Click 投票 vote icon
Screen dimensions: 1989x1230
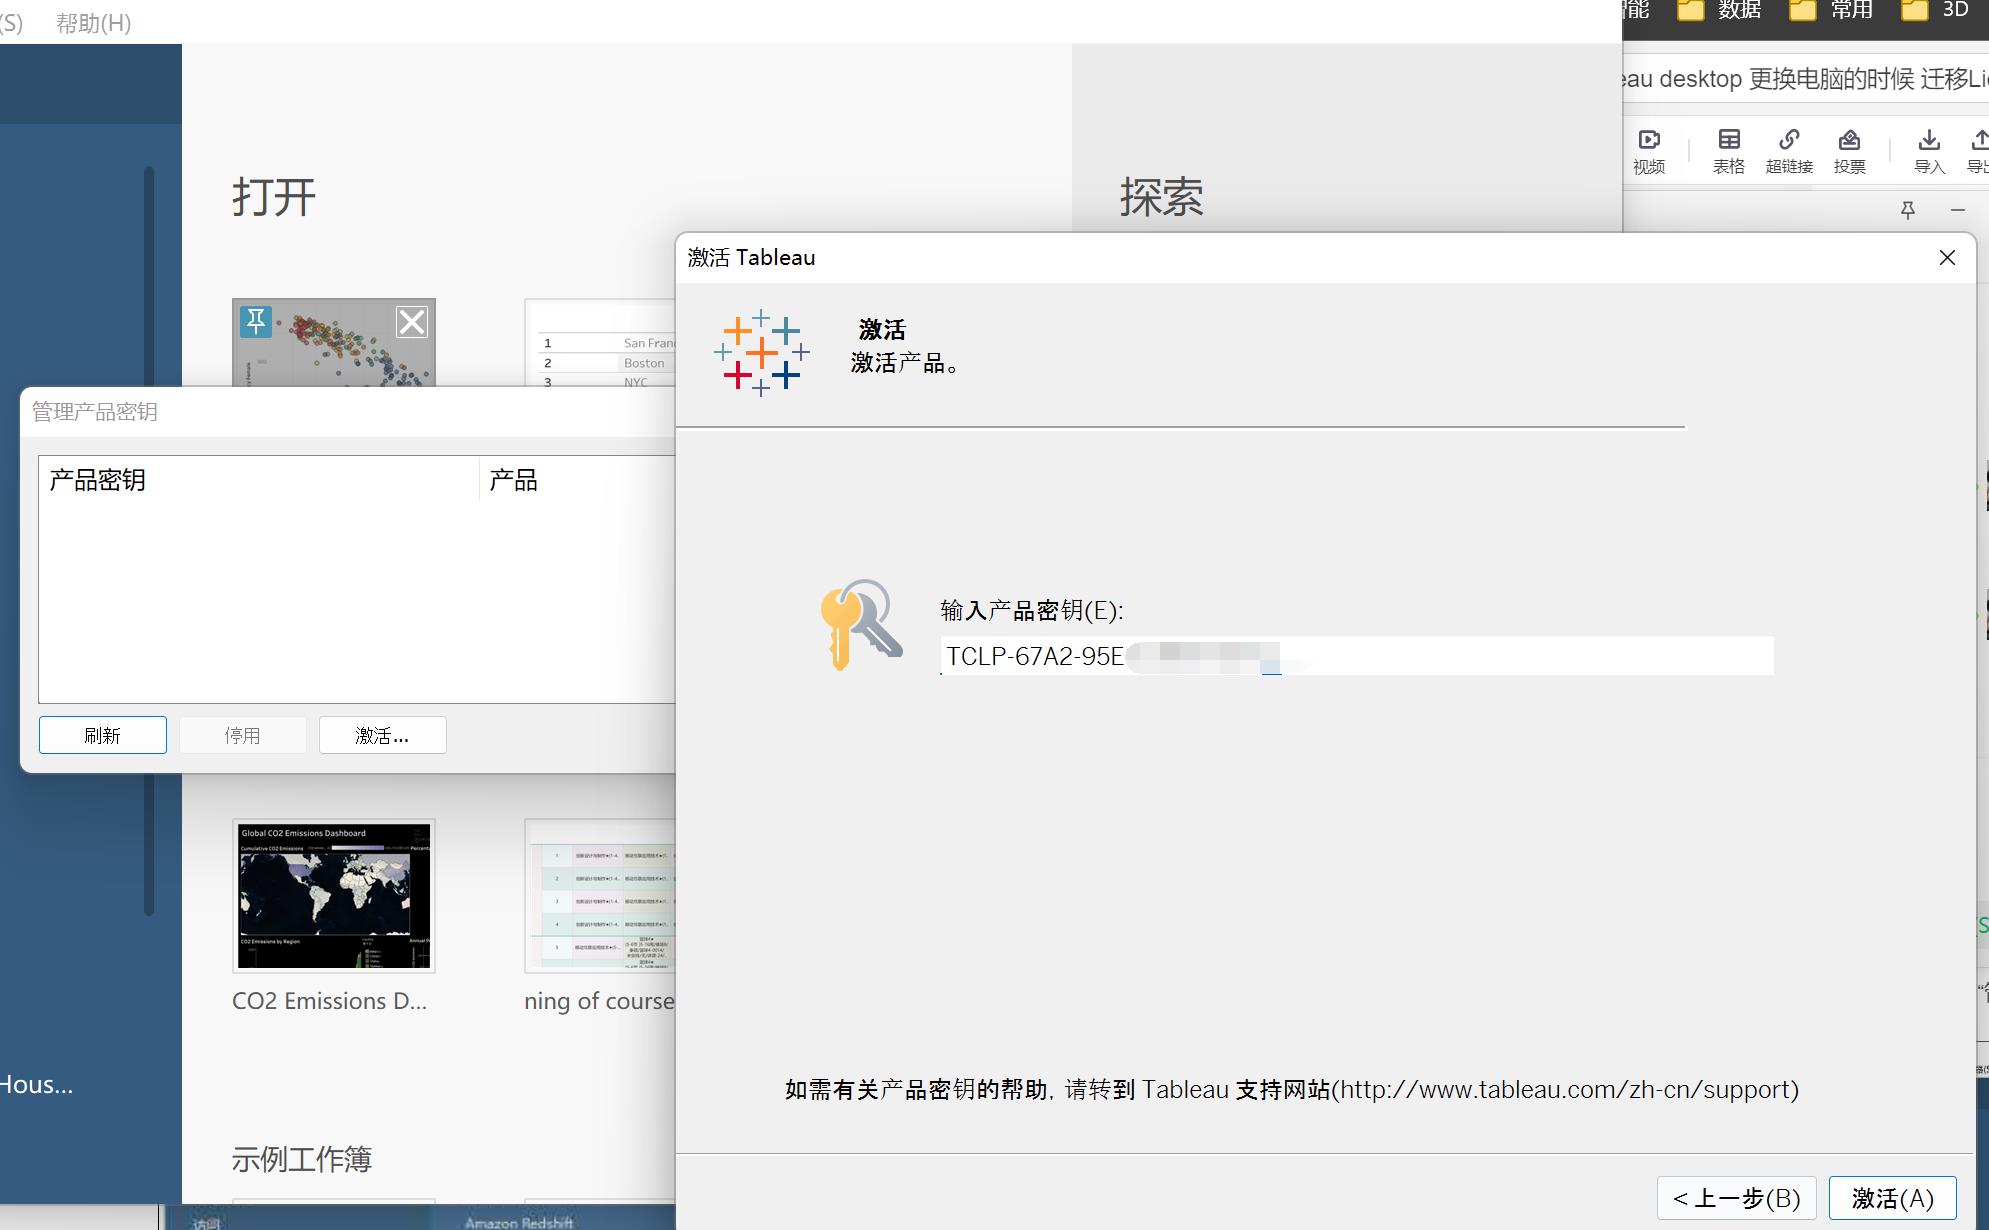[1849, 150]
